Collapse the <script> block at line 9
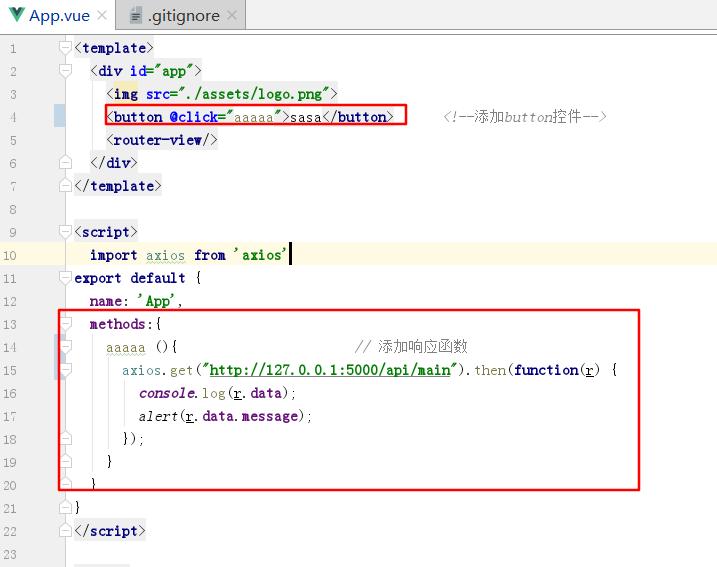Image resolution: width=717 pixels, height=567 pixels. click(66, 232)
